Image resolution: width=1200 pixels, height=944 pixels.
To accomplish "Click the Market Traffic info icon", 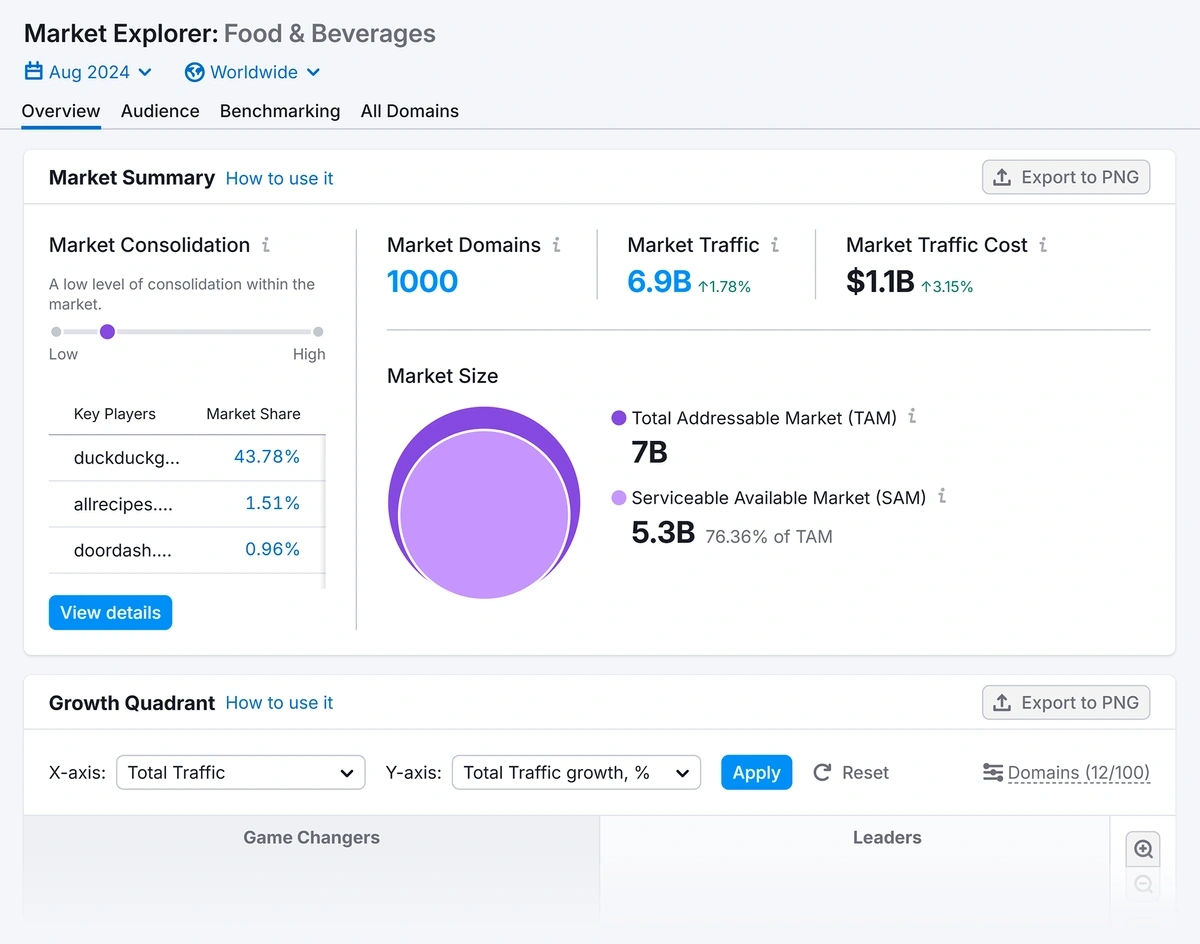I will 775,245.
